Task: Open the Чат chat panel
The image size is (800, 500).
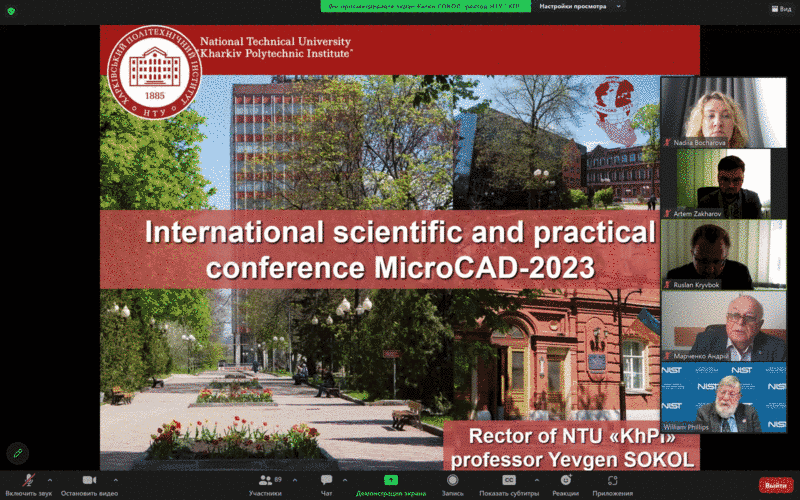Action: [326, 481]
